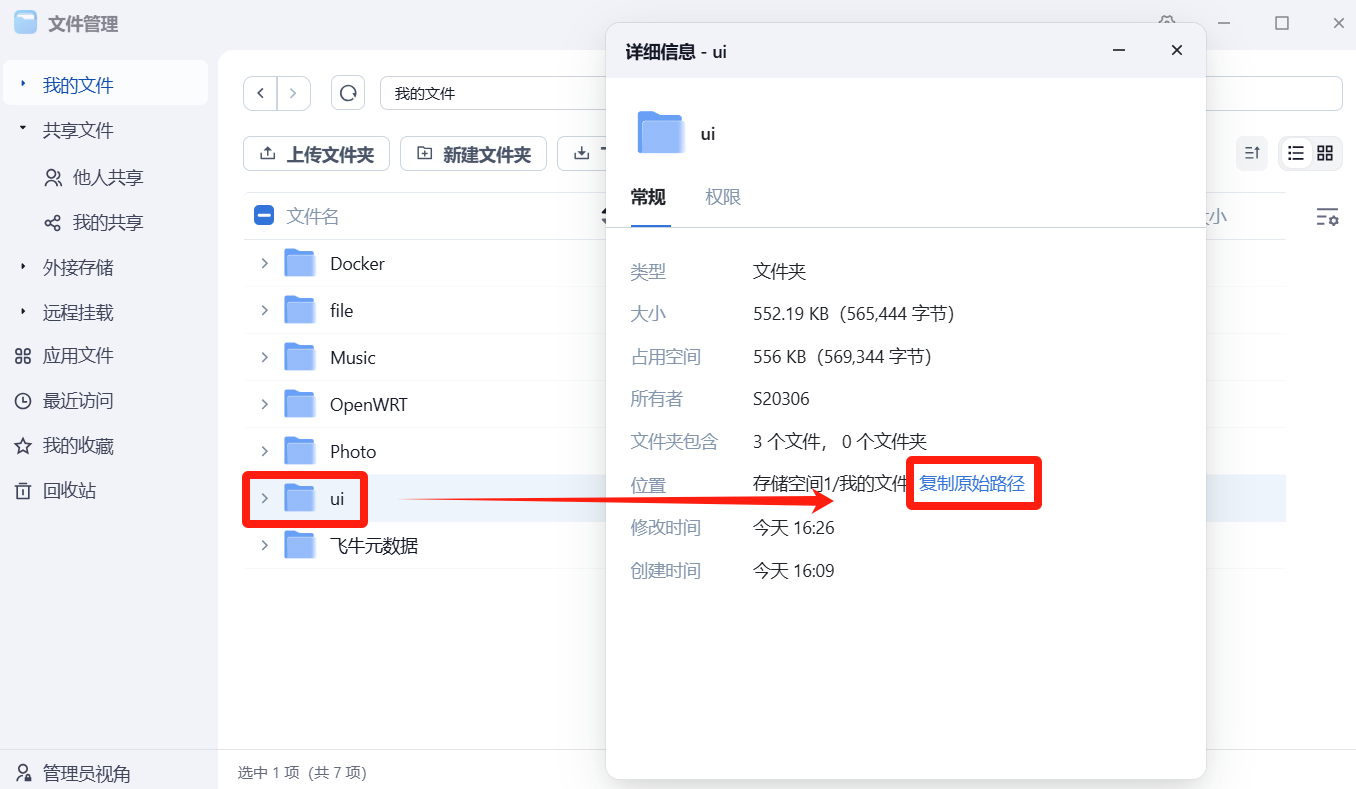Image resolution: width=1356 pixels, height=789 pixels.
Task: Click the path address field showing 我的文件
Action: coord(490,93)
